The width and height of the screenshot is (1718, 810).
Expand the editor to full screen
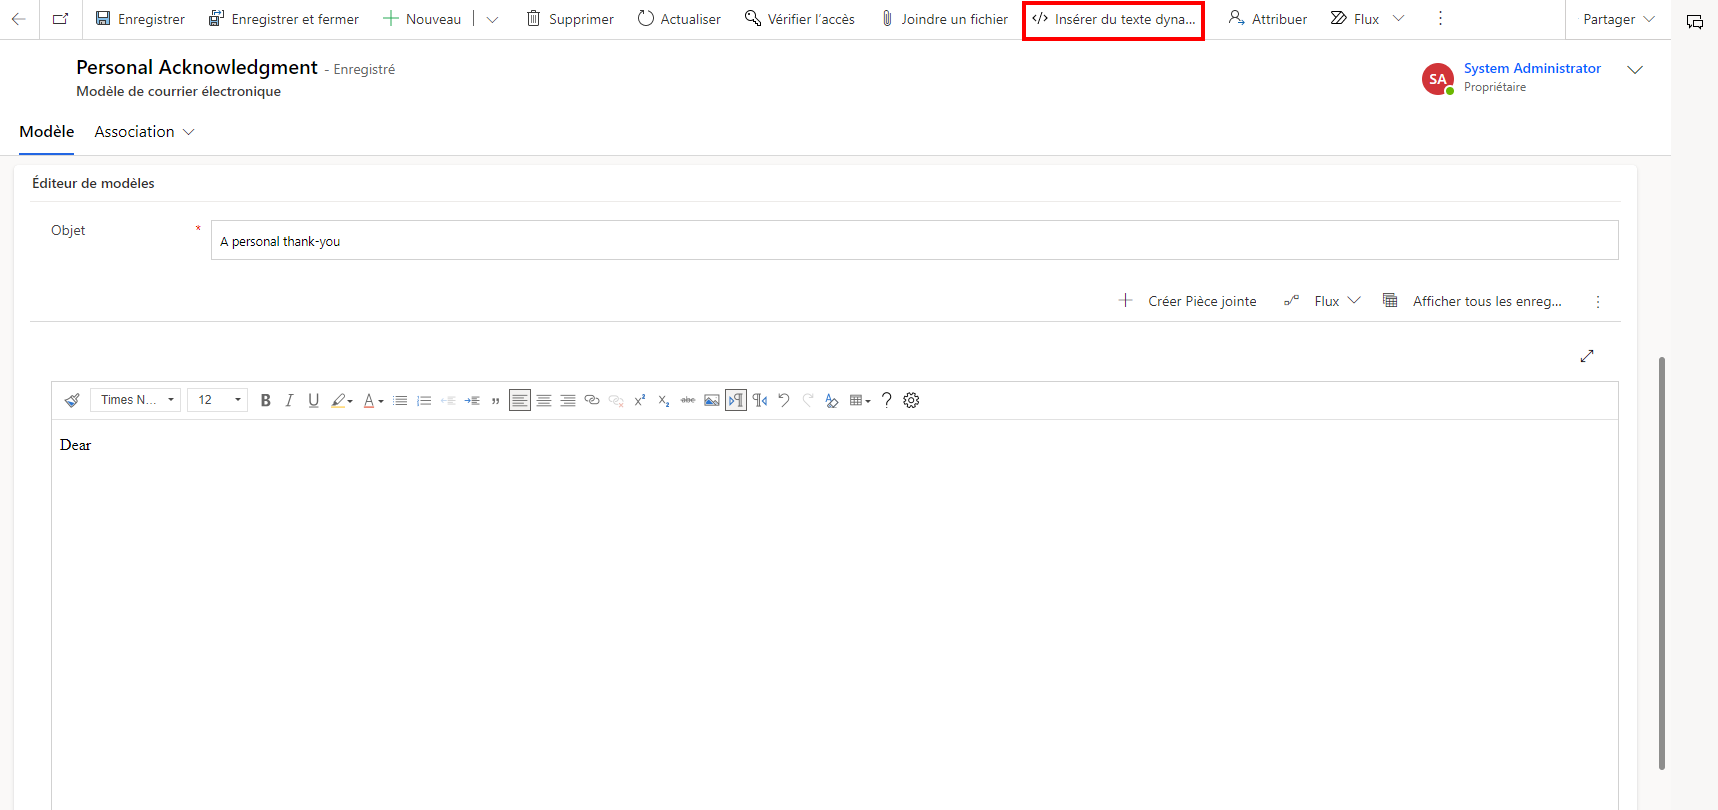click(1587, 356)
